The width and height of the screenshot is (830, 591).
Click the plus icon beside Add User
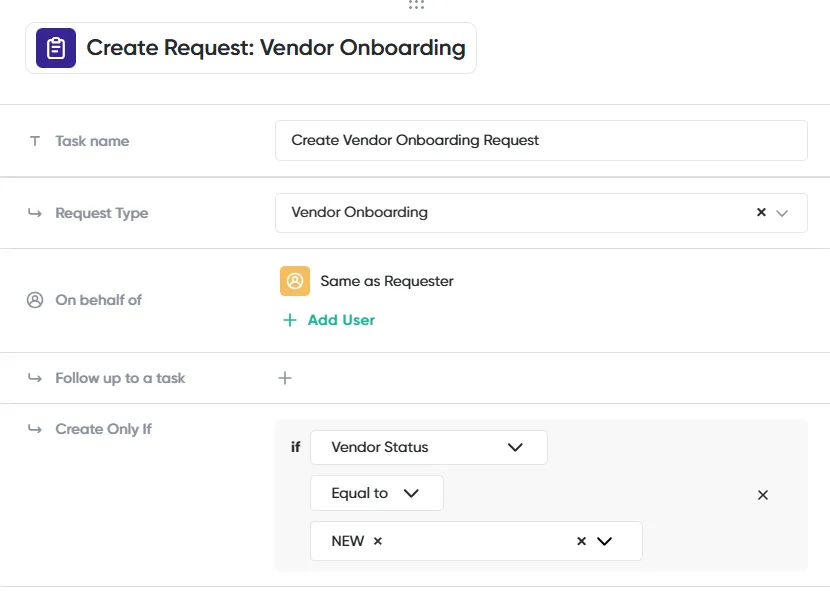pos(290,320)
